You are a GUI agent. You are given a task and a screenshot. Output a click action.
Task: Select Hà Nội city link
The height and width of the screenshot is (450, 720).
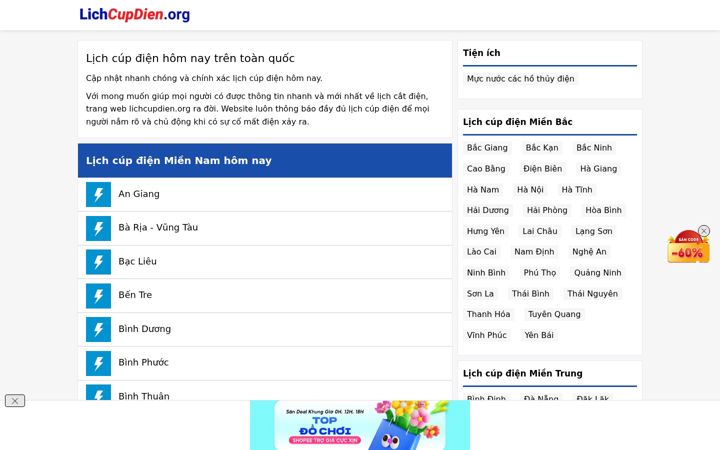(x=530, y=190)
